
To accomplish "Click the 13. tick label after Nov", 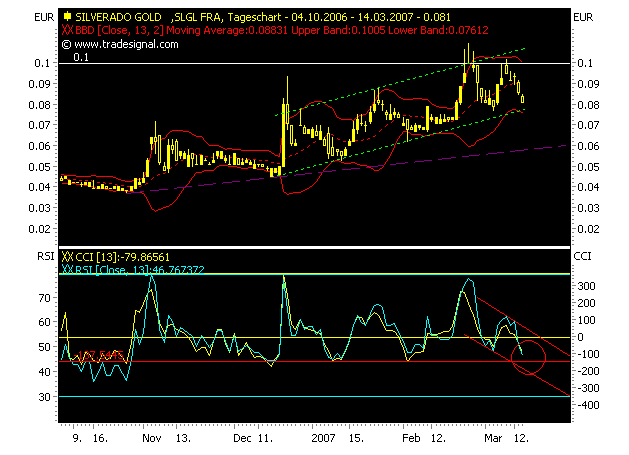I will 183,438.
